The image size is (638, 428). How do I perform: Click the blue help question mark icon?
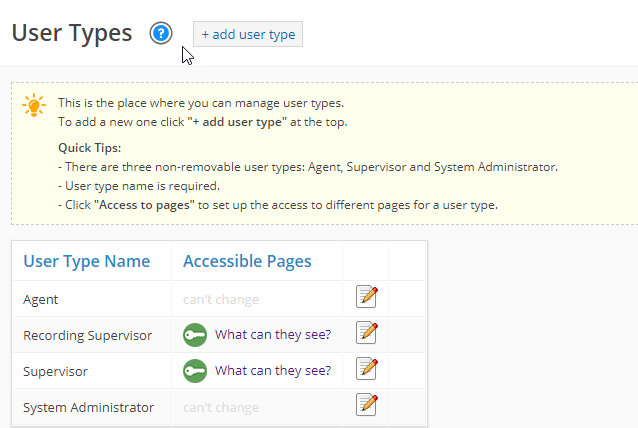(161, 34)
